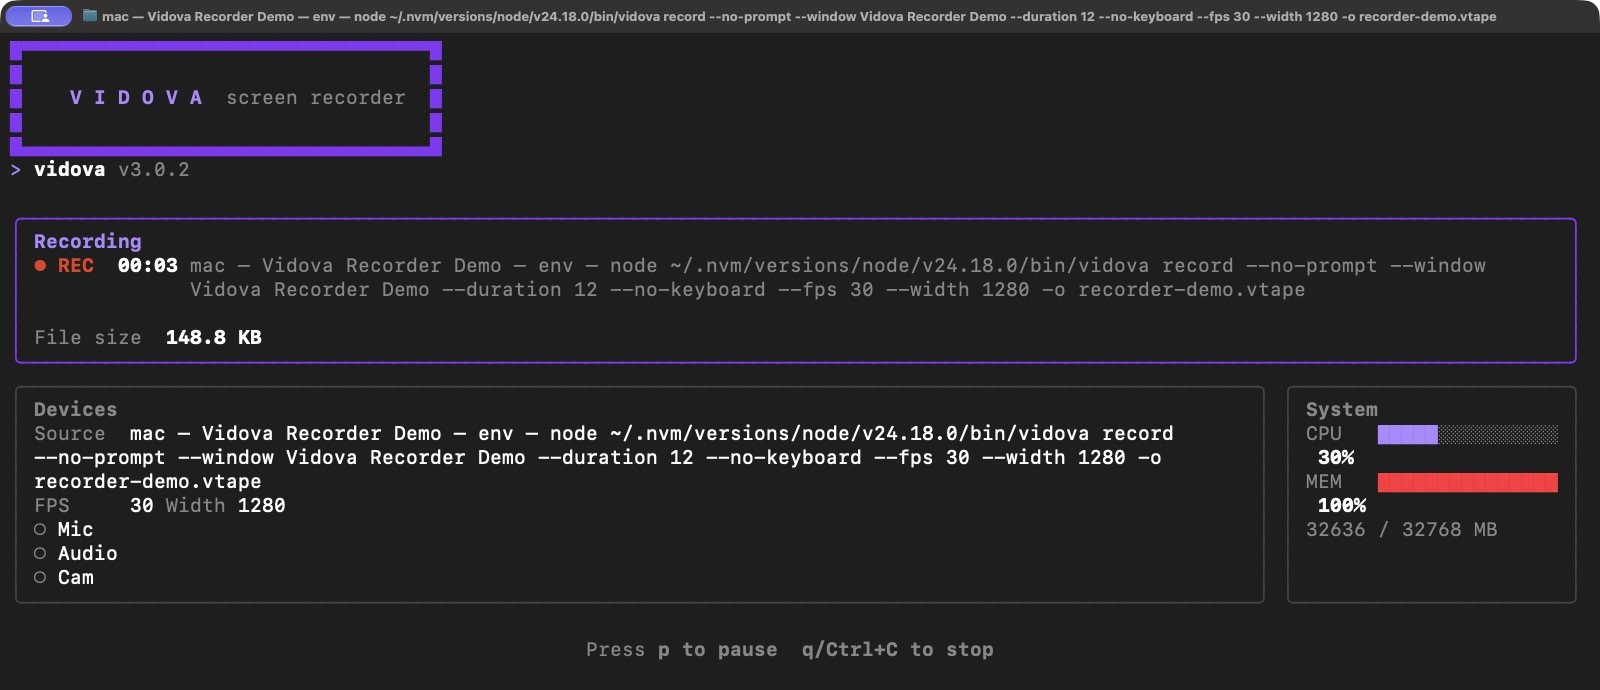Image resolution: width=1600 pixels, height=690 pixels.
Task: Click the Width value 1280
Action: [262, 506]
